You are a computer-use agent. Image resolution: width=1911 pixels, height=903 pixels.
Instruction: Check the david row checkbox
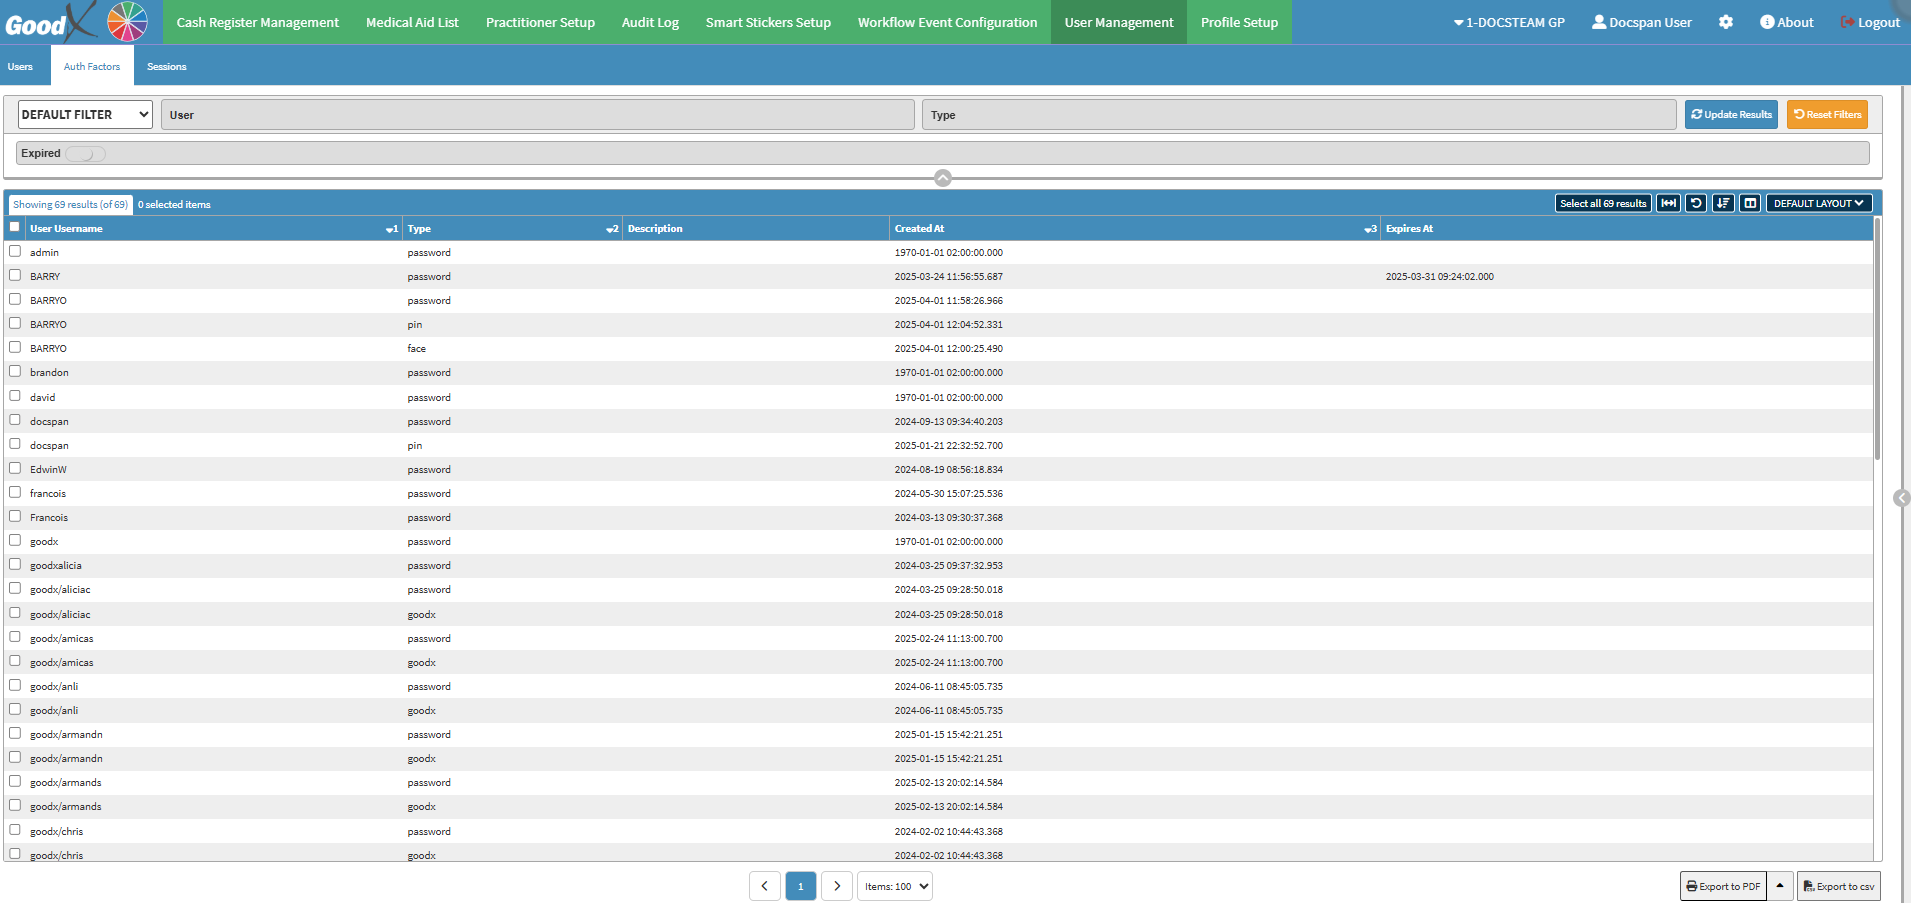pyautogui.click(x=15, y=396)
